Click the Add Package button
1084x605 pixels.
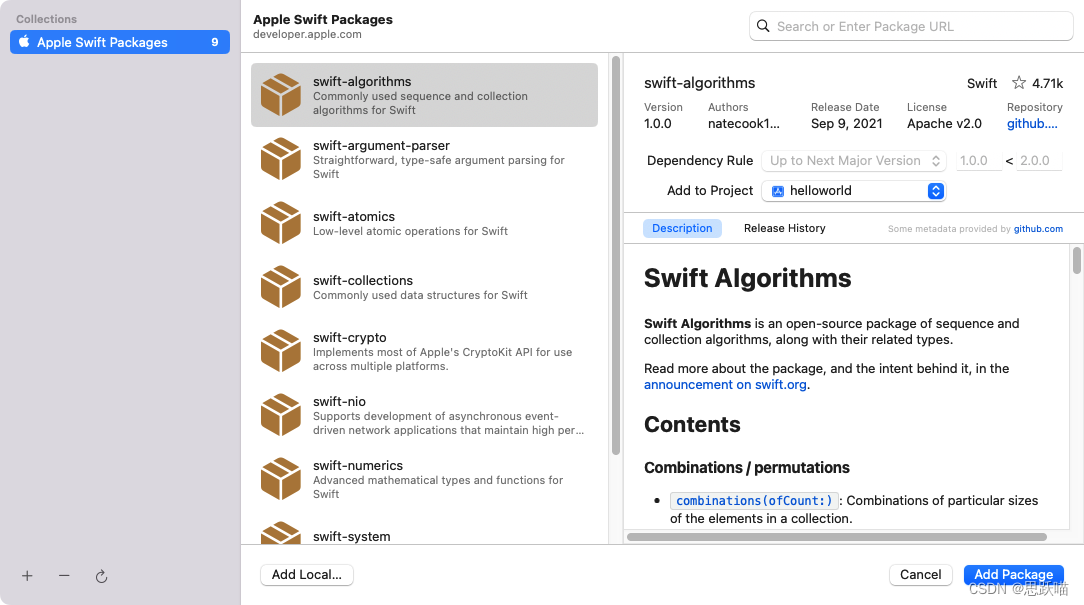coord(1013,575)
